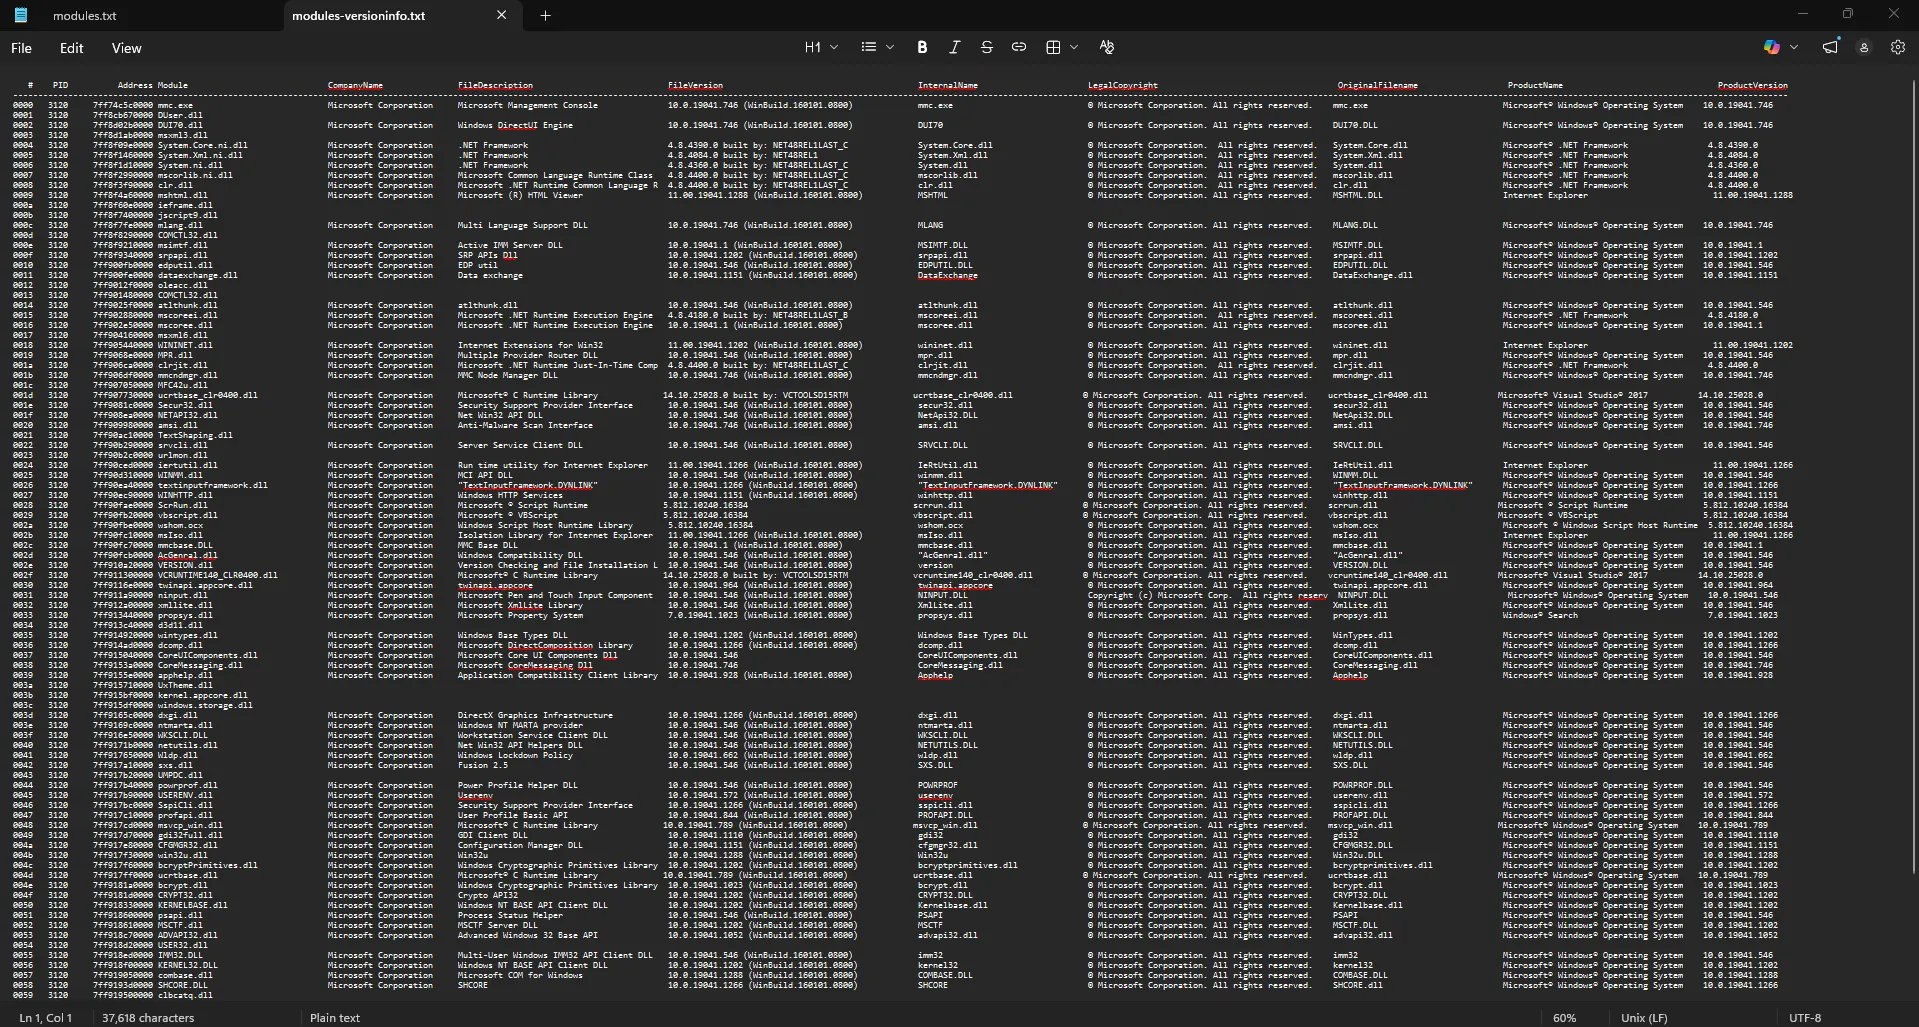The height and width of the screenshot is (1027, 1919).
Task: Open the announcements megaphone icon
Action: click(1830, 47)
